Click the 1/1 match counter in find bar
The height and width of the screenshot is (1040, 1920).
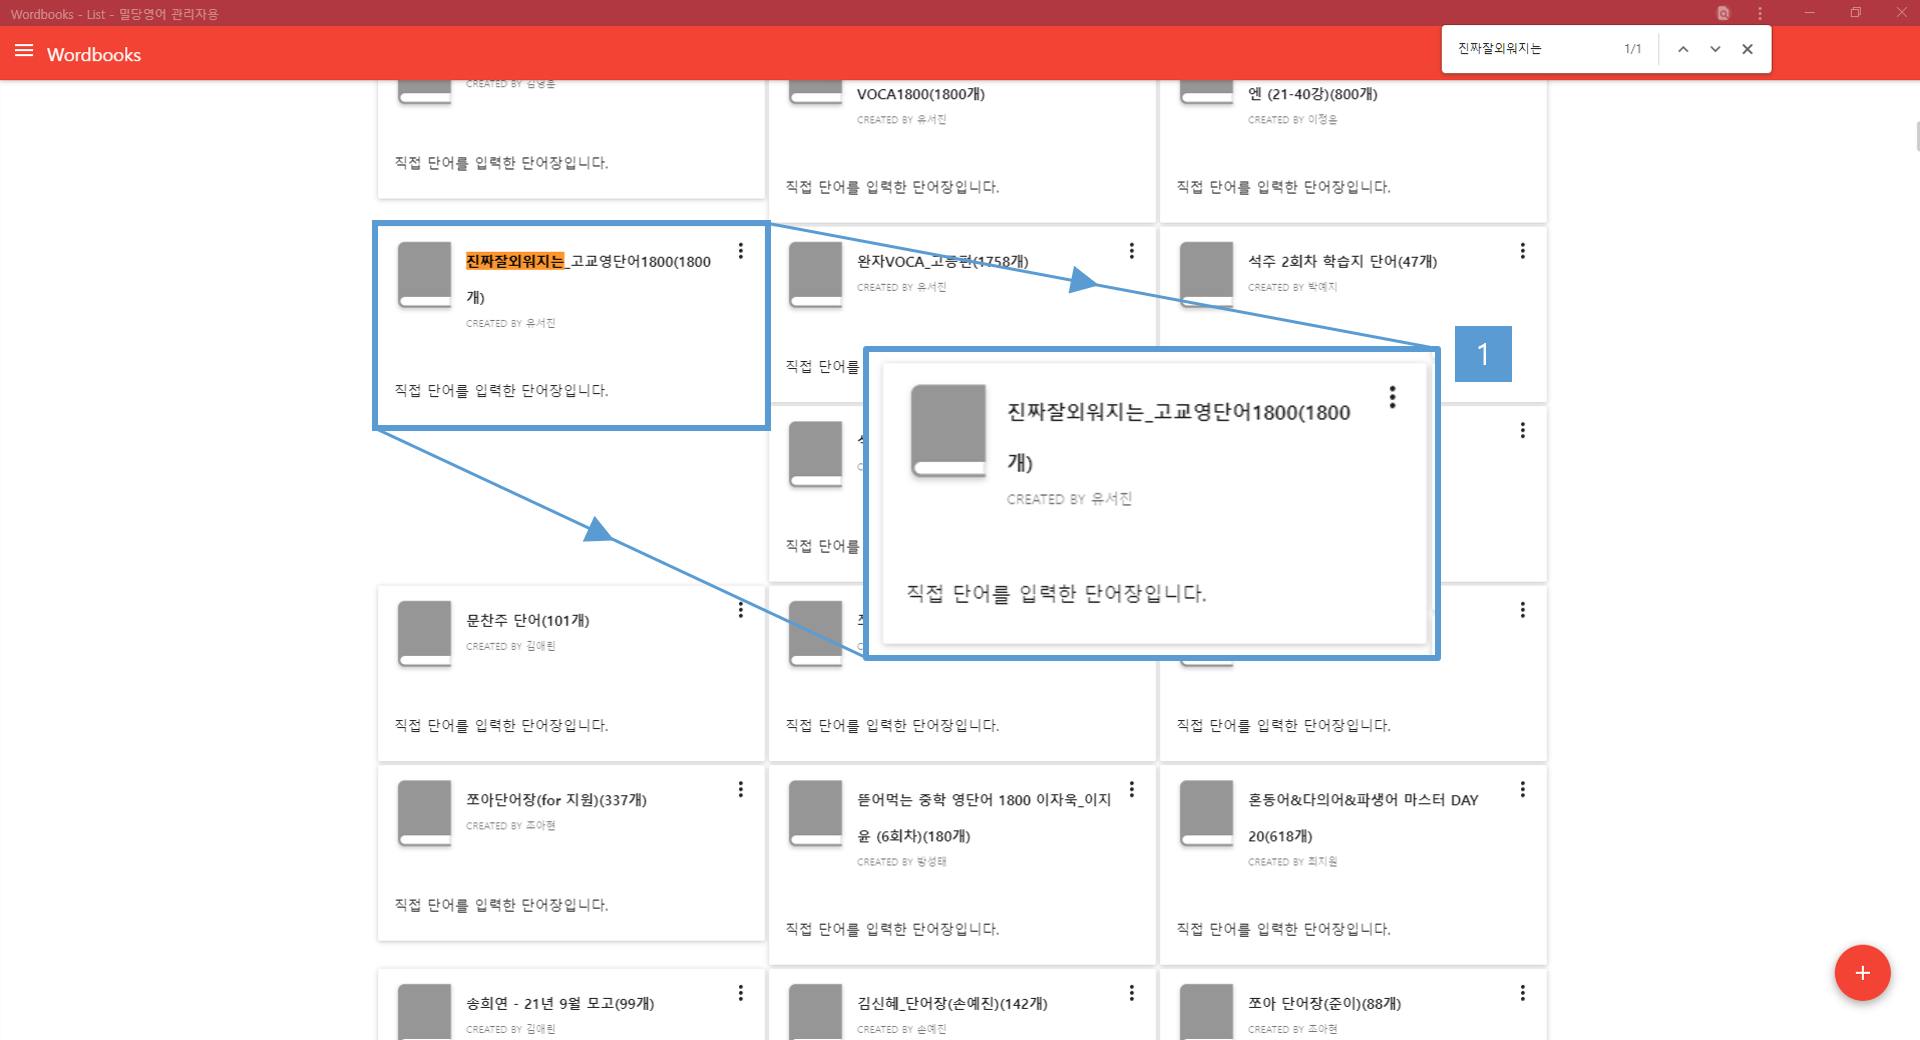point(1632,49)
